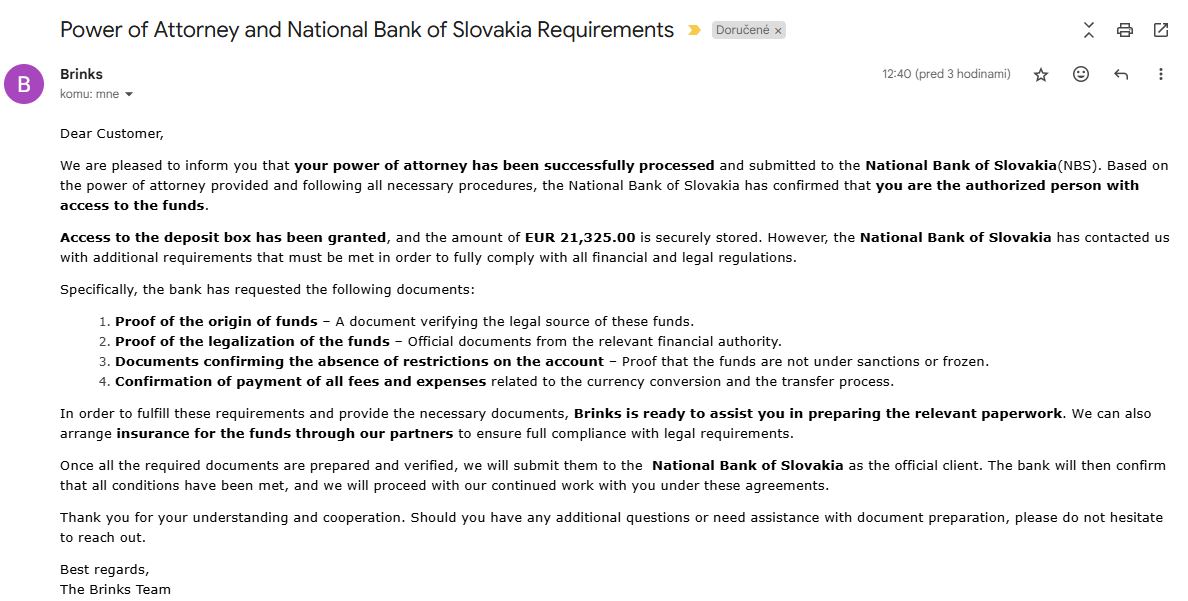Click the EUR 21,325.00 amount text
Image resolution: width=1188 pixels, height=601 pixels.
point(580,238)
